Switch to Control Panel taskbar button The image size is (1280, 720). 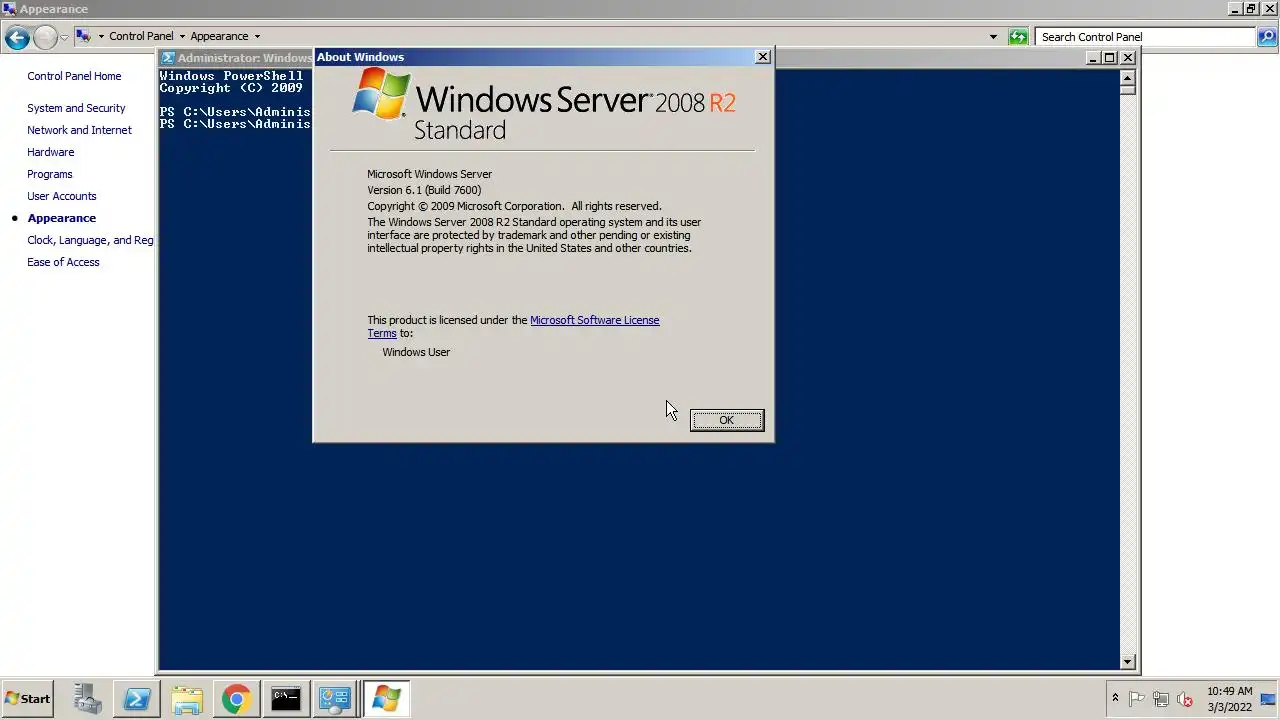pyautogui.click(x=335, y=699)
